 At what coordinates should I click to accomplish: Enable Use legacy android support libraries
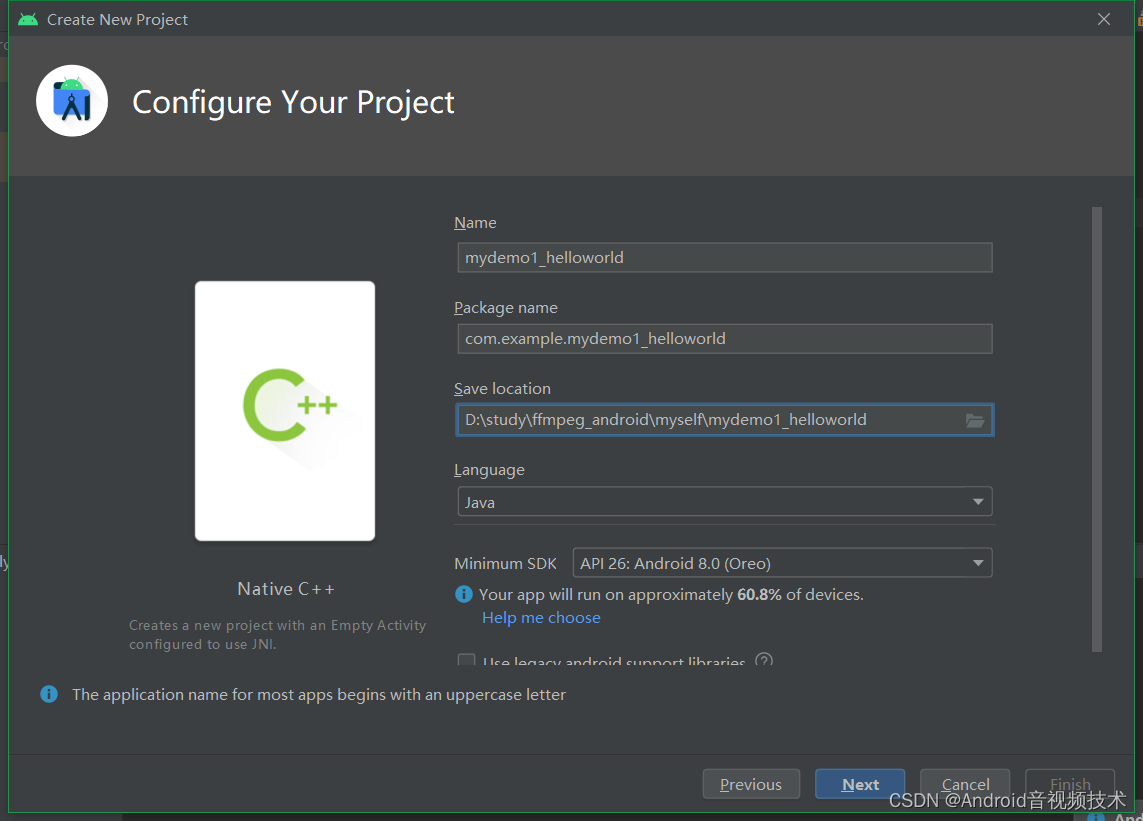click(466, 660)
